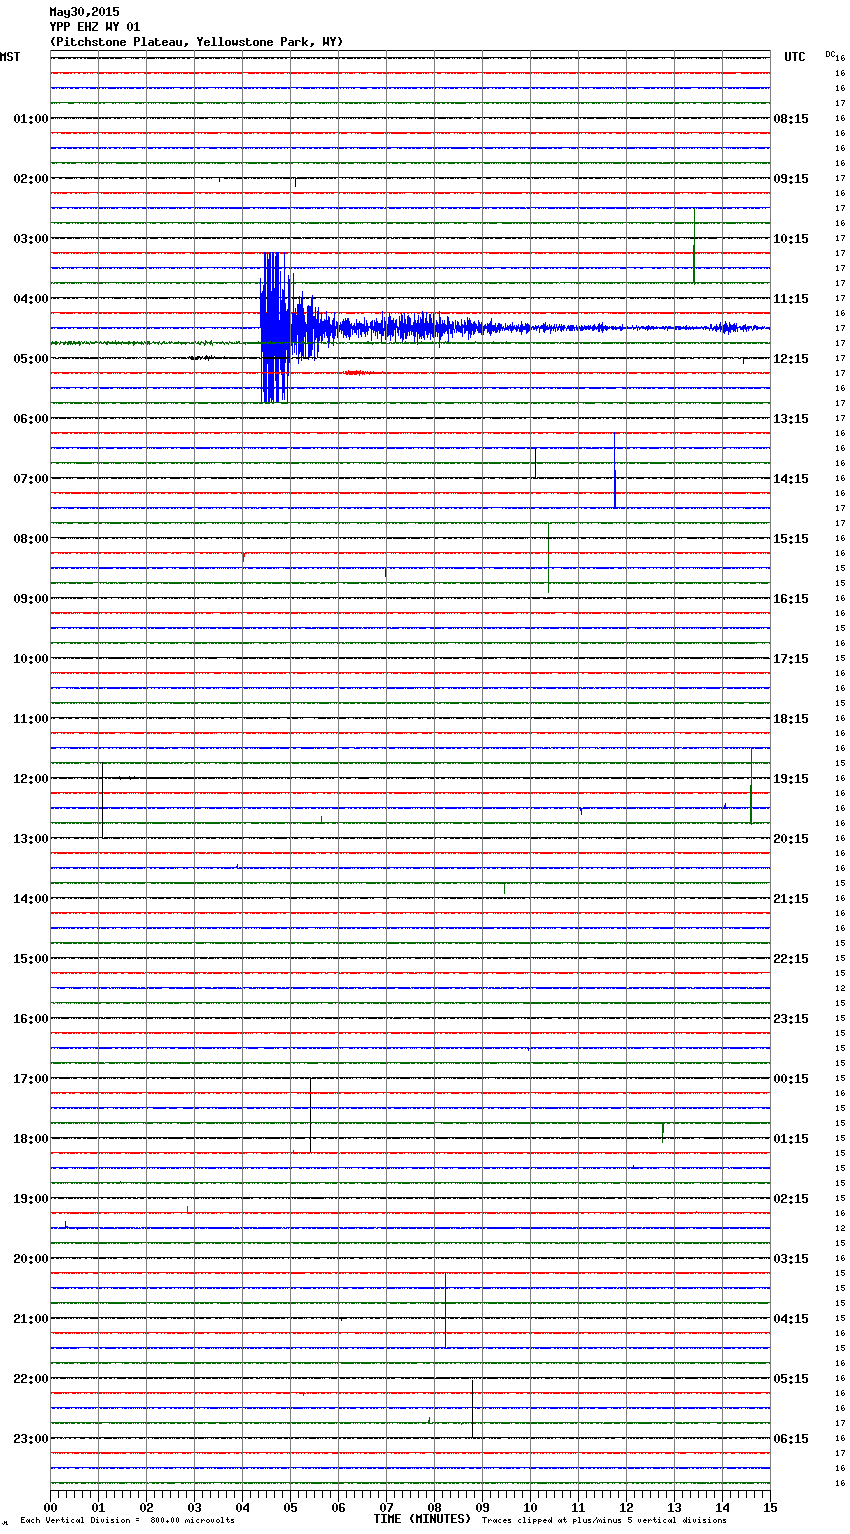Select the "05:00" MST time label
Screen dimensions: 850x1534
(x=31, y=359)
